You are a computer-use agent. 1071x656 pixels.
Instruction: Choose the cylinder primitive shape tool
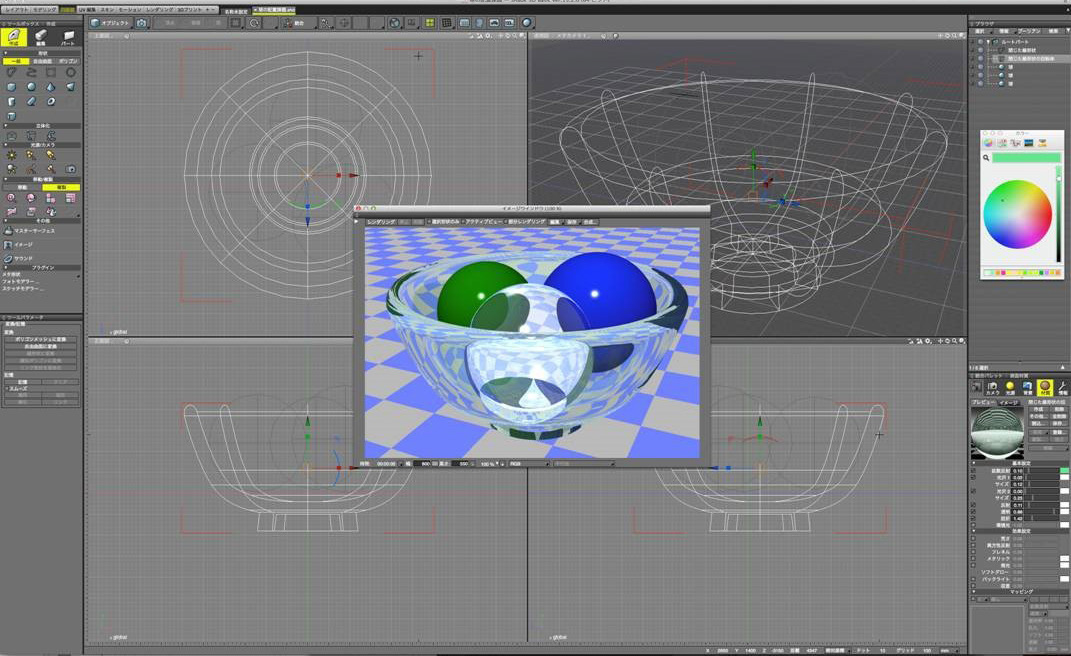click(12, 101)
